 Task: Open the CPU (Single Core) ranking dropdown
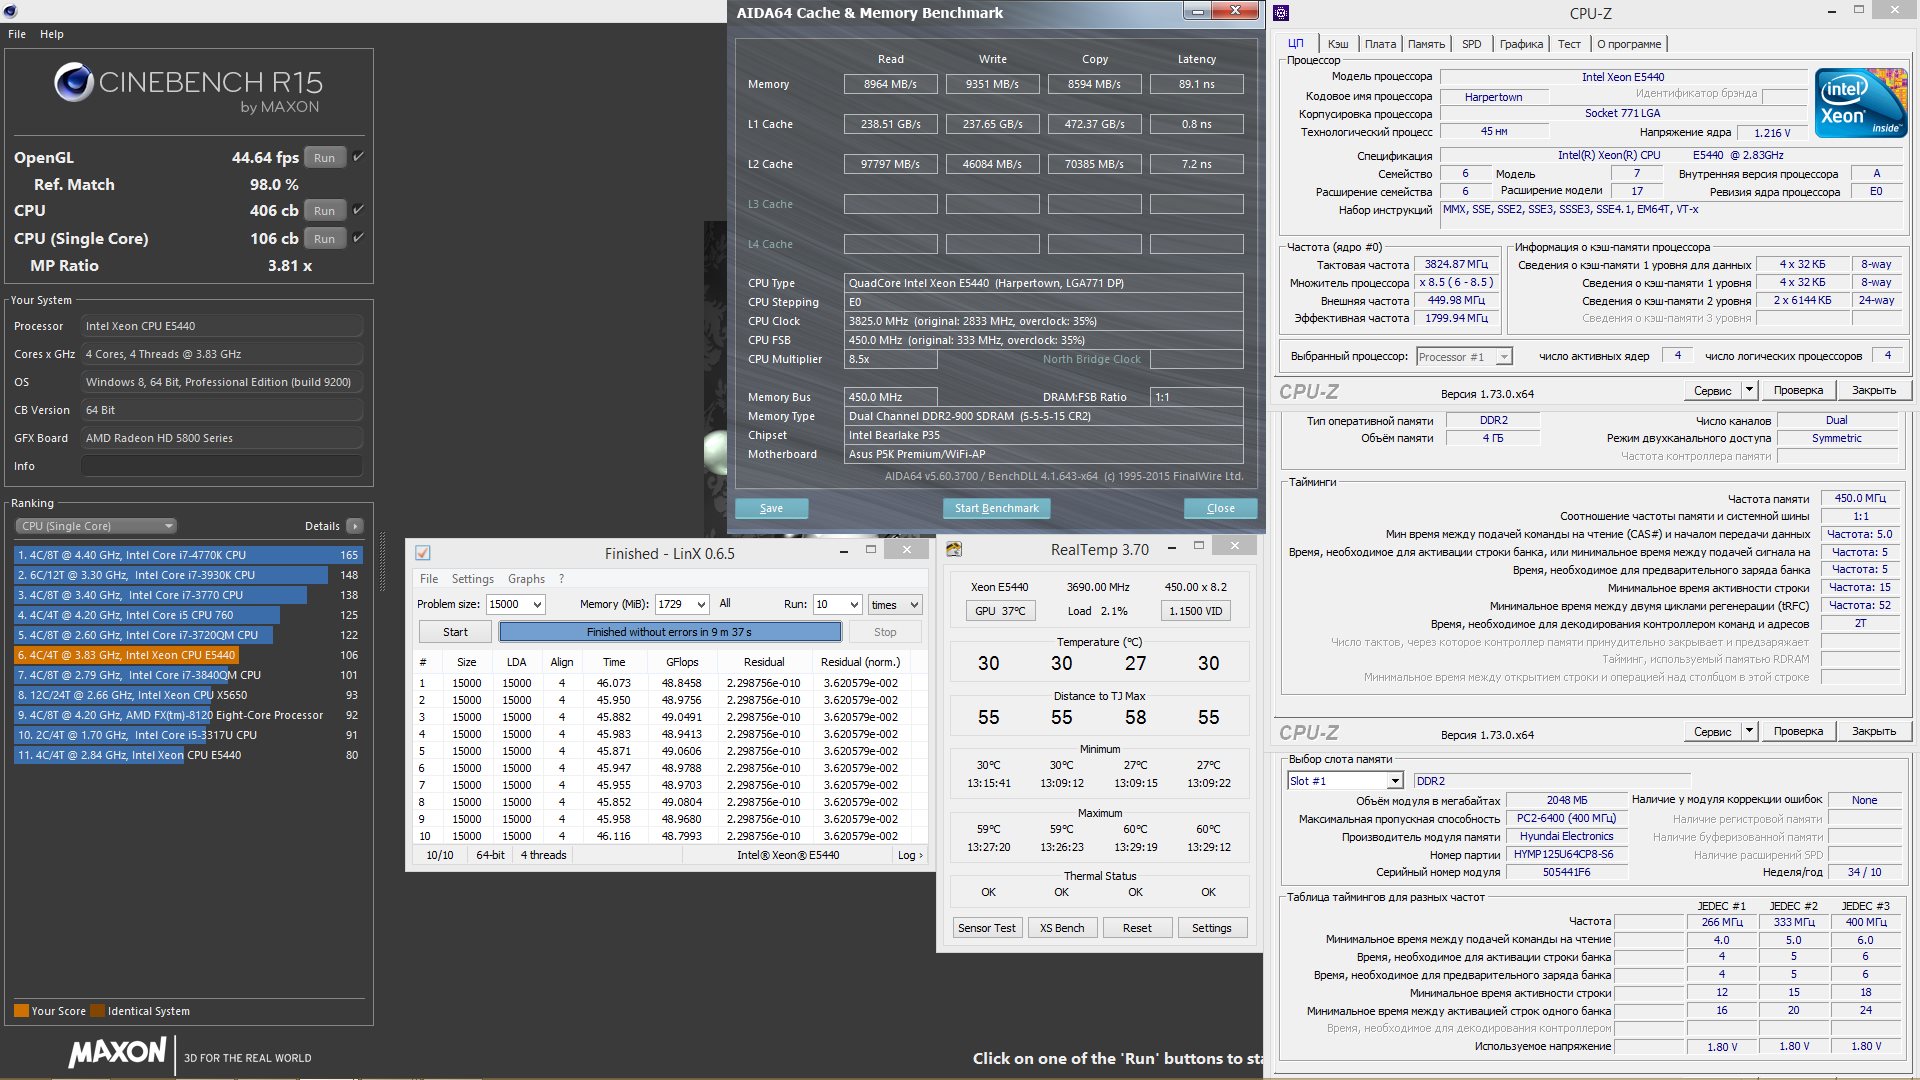point(96,526)
